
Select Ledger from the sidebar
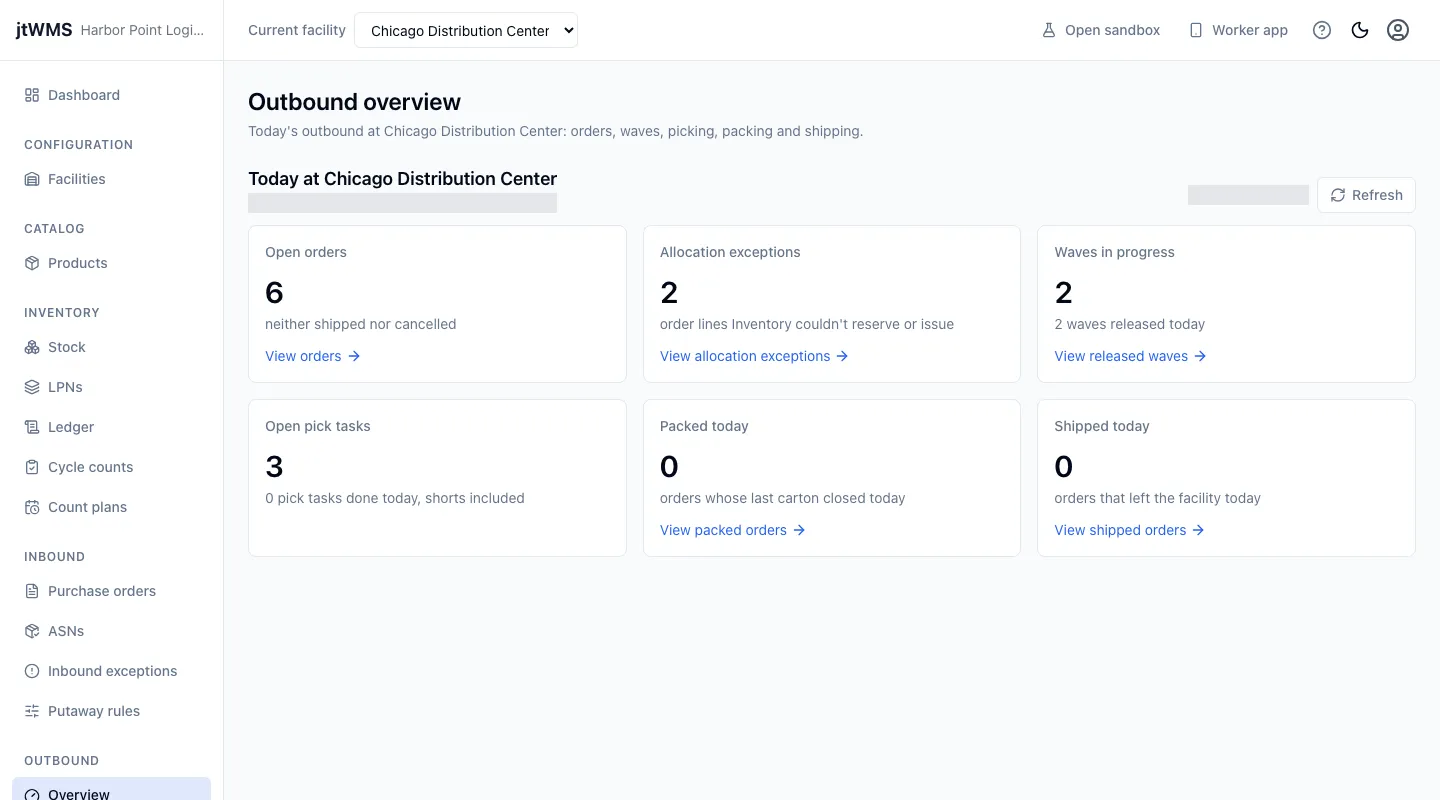(111, 427)
